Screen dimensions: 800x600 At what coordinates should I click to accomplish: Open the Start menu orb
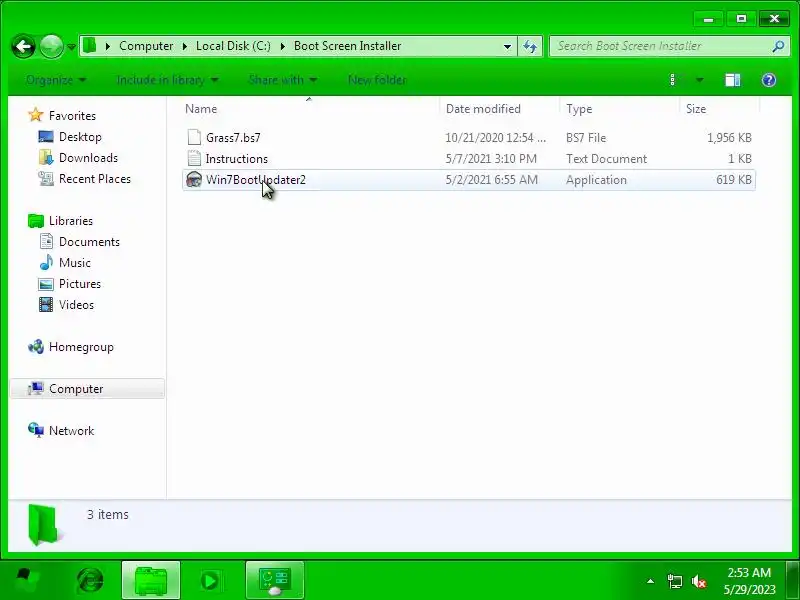(x=26, y=580)
